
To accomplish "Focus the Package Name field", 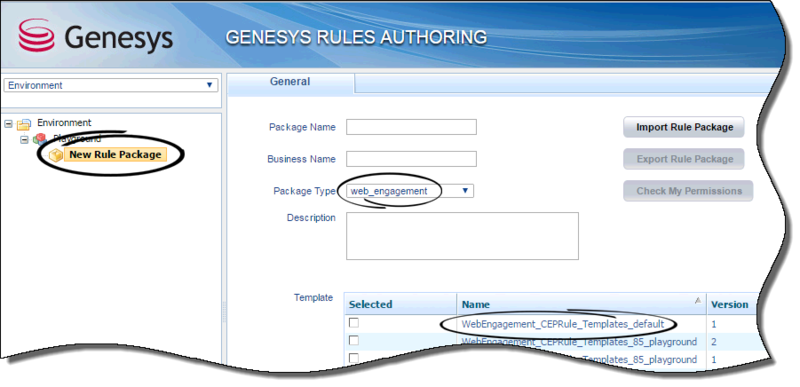I will (x=411, y=127).
